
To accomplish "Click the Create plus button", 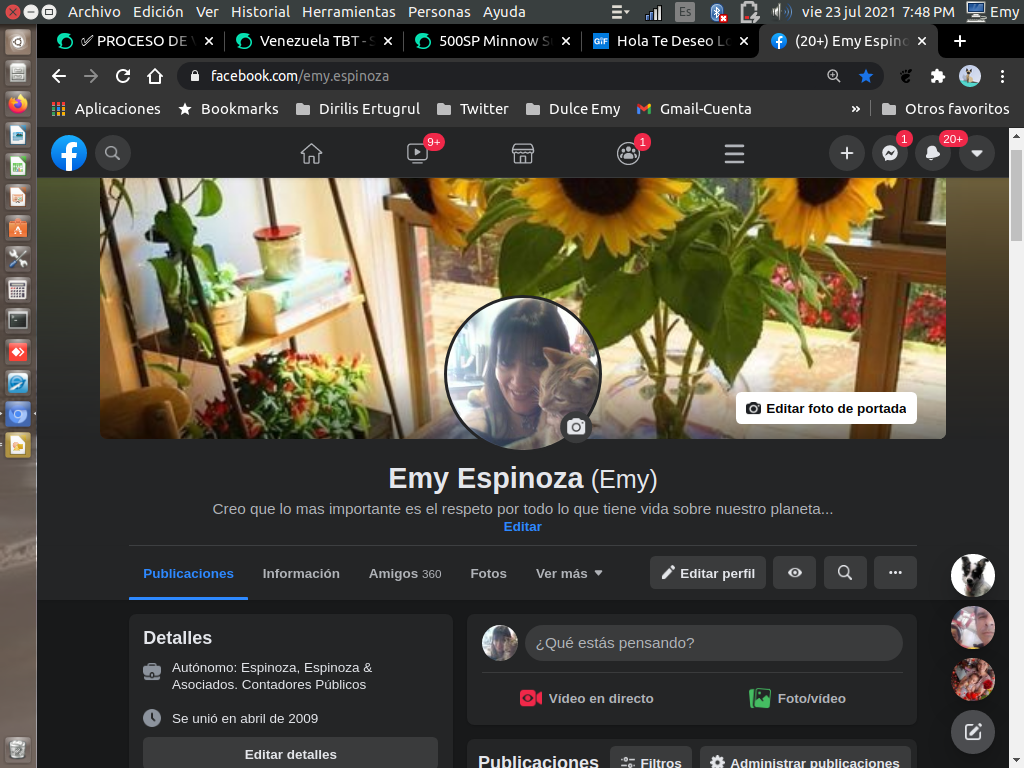I will tap(847, 153).
